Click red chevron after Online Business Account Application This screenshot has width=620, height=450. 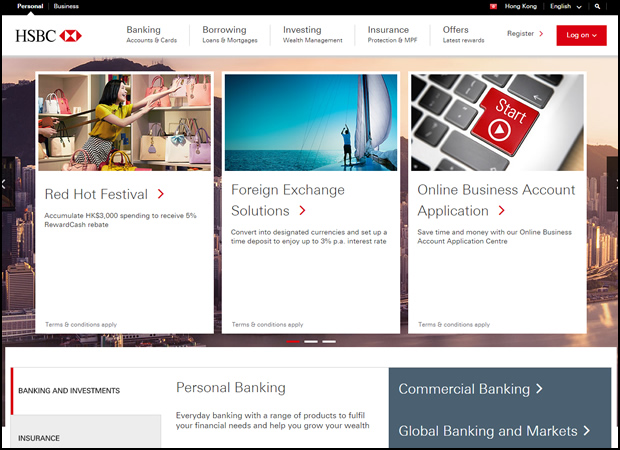501,210
